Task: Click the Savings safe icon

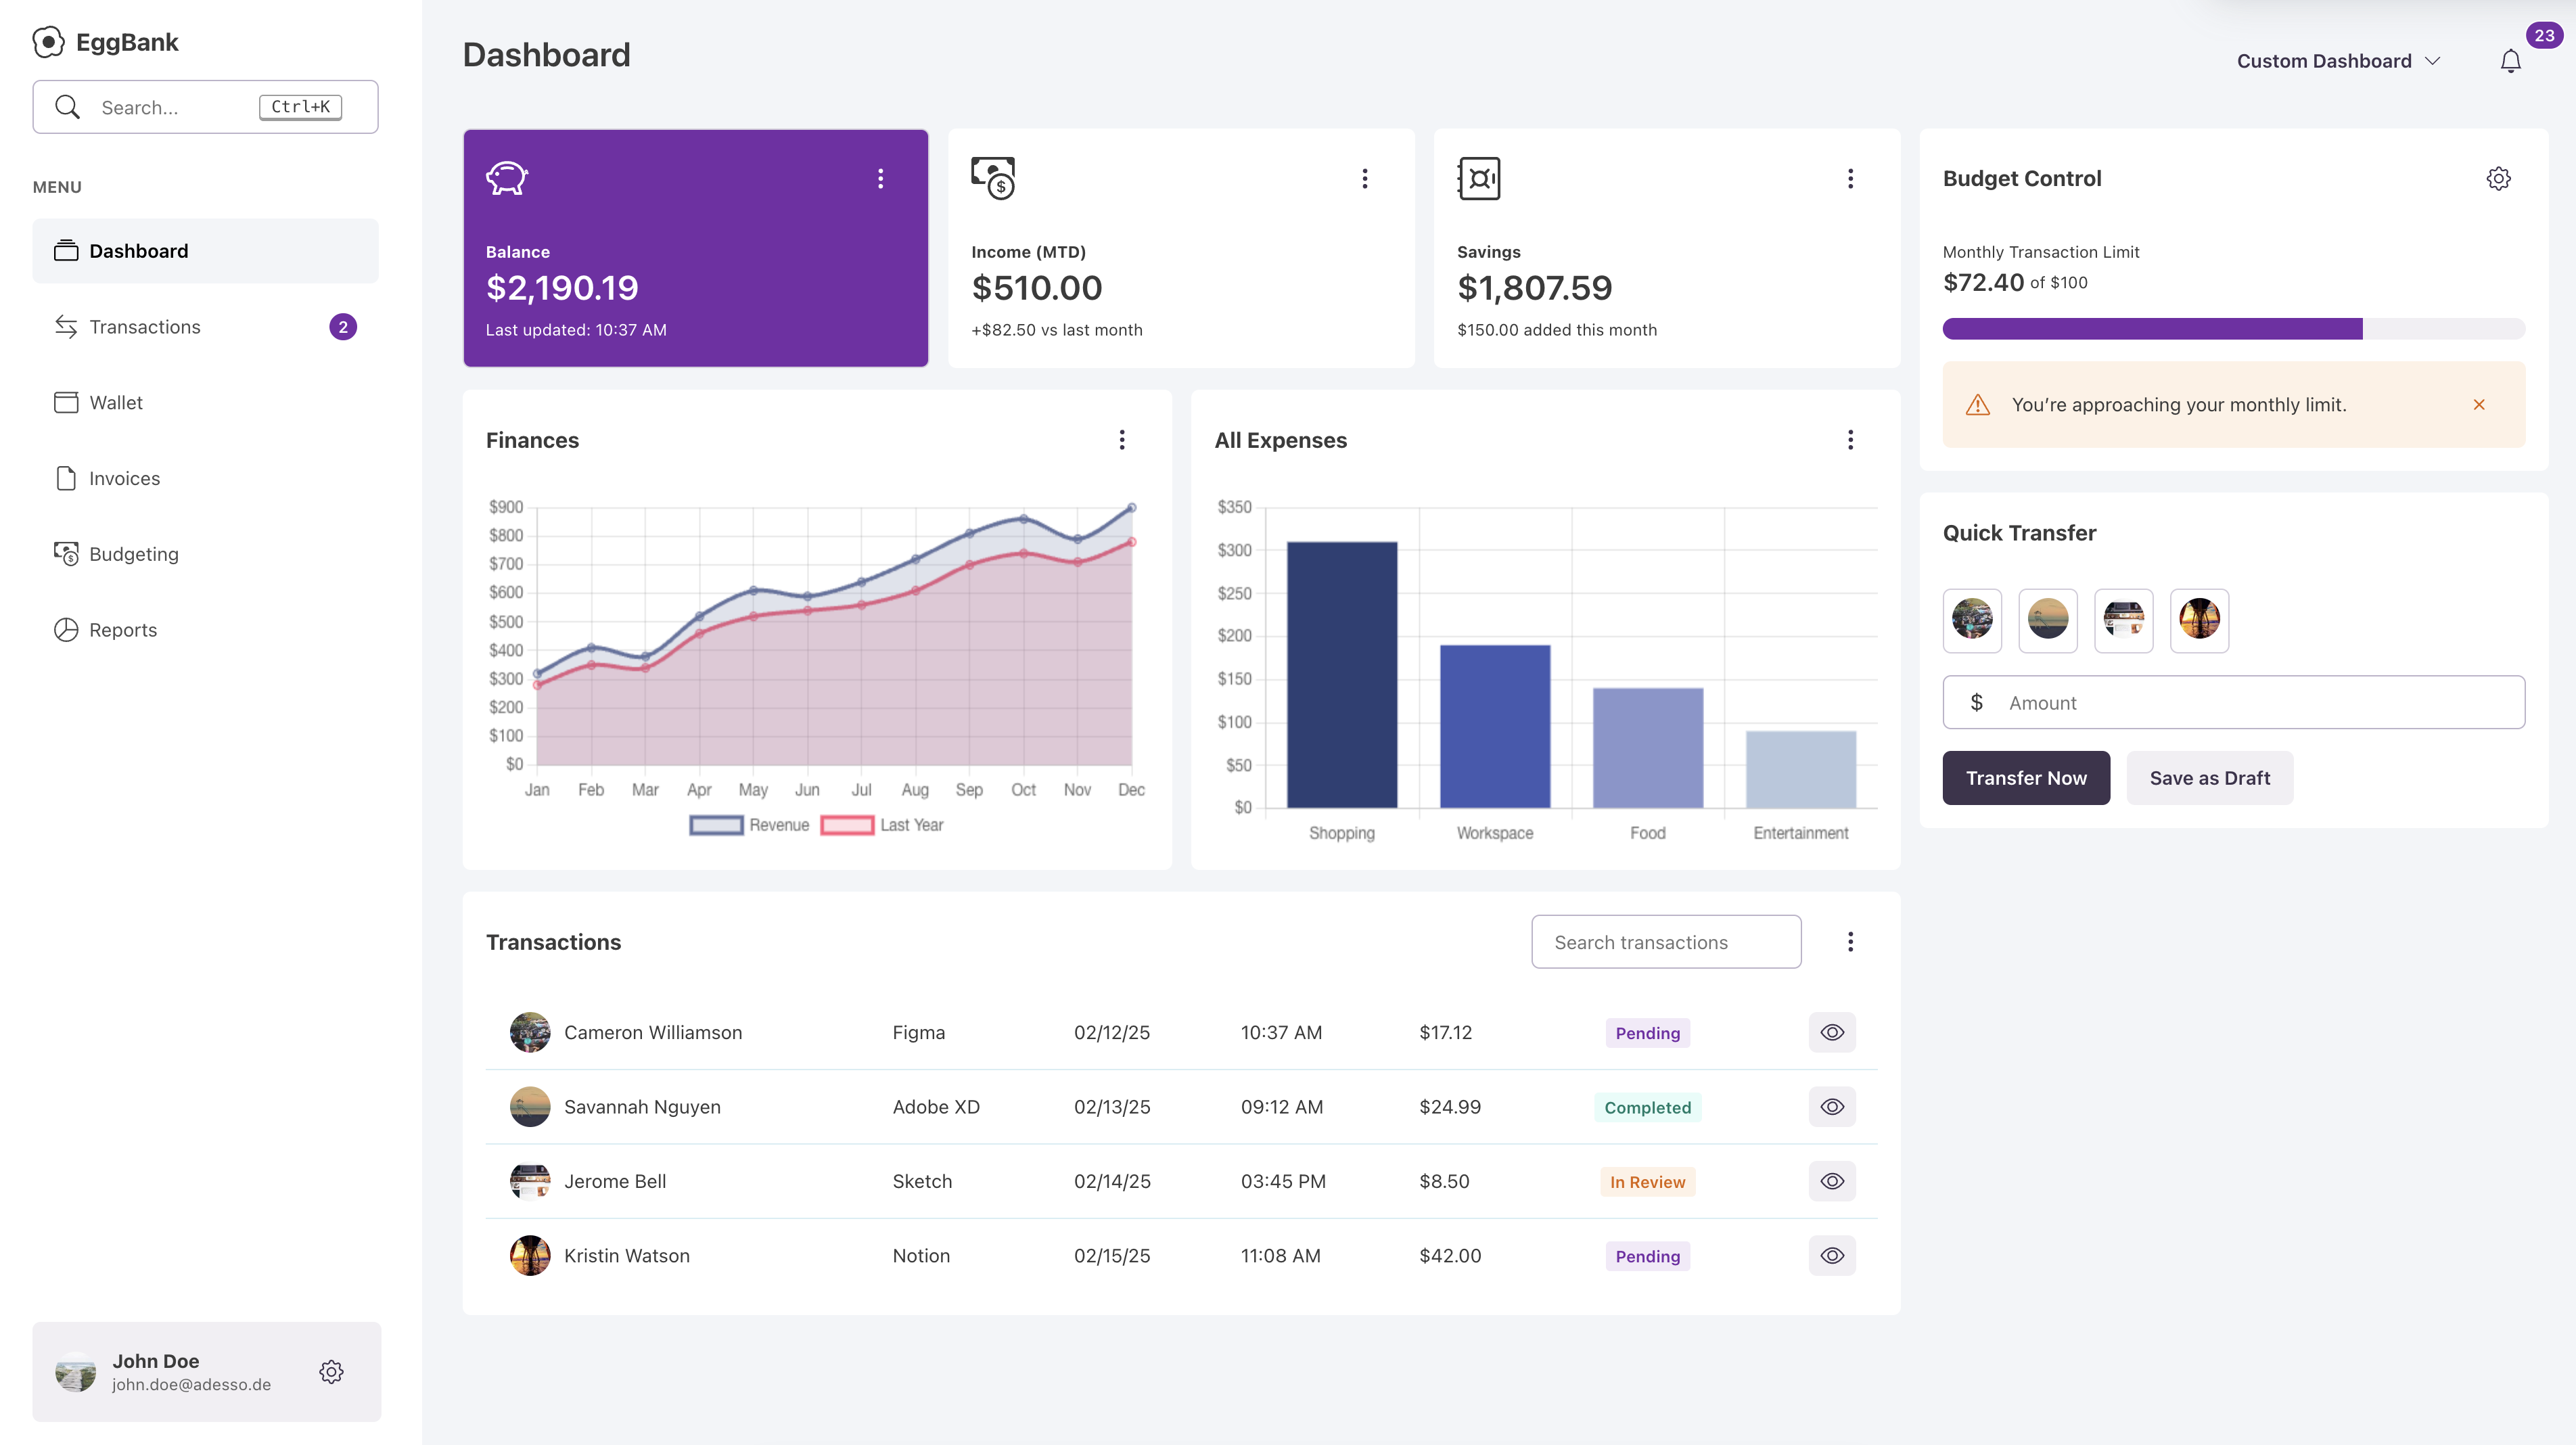Action: [1478, 179]
